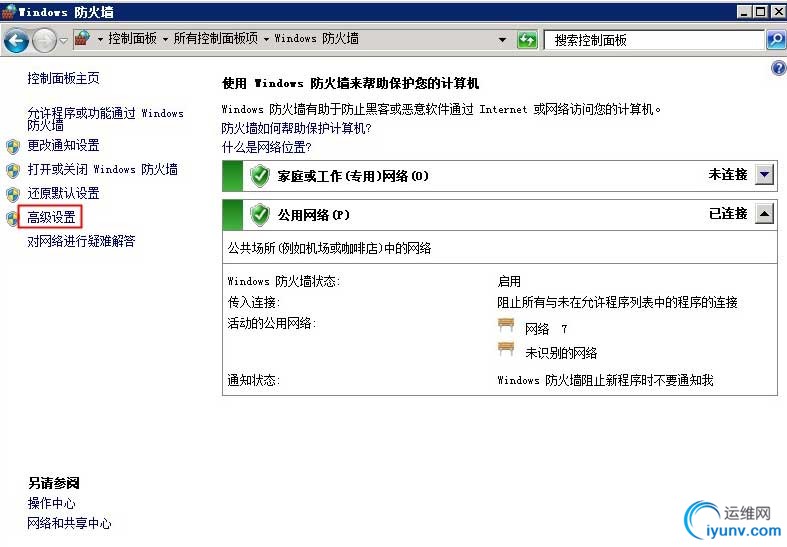
Task: Open 网络和共享中心 link
Action: click(69, 523)
